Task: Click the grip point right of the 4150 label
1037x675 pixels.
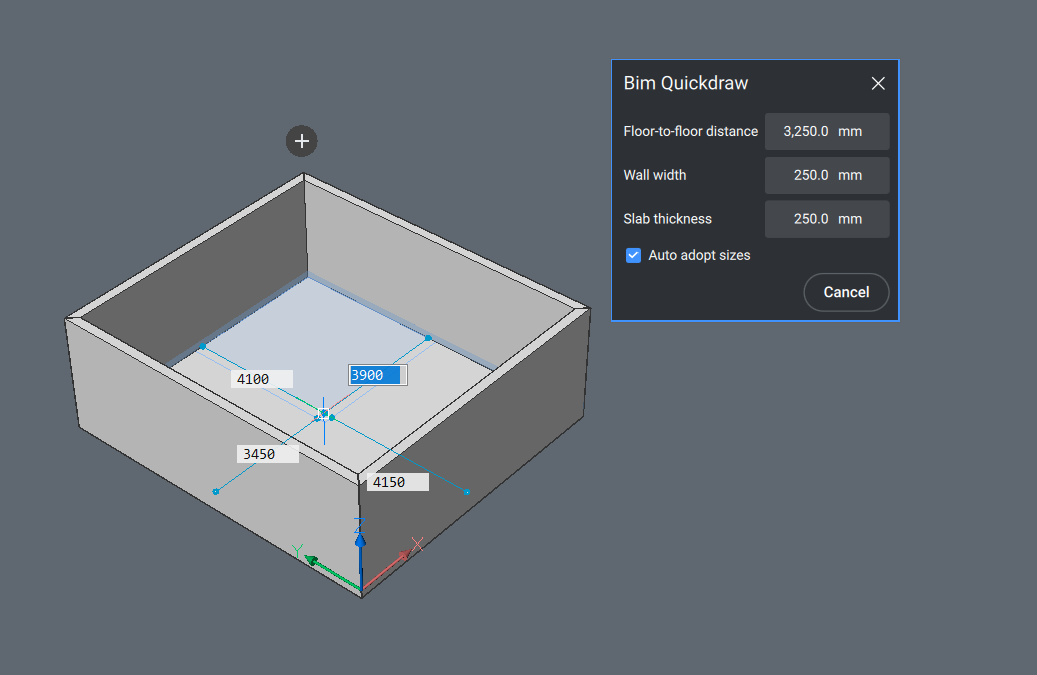Action: (465, 491)
